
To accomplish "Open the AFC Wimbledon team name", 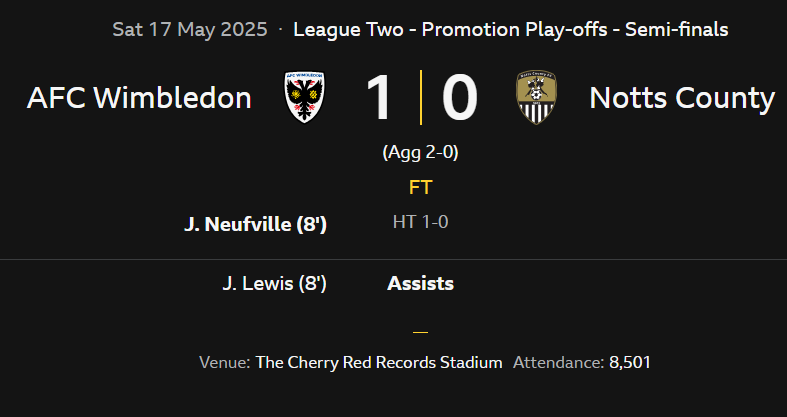I will point(139,97).
